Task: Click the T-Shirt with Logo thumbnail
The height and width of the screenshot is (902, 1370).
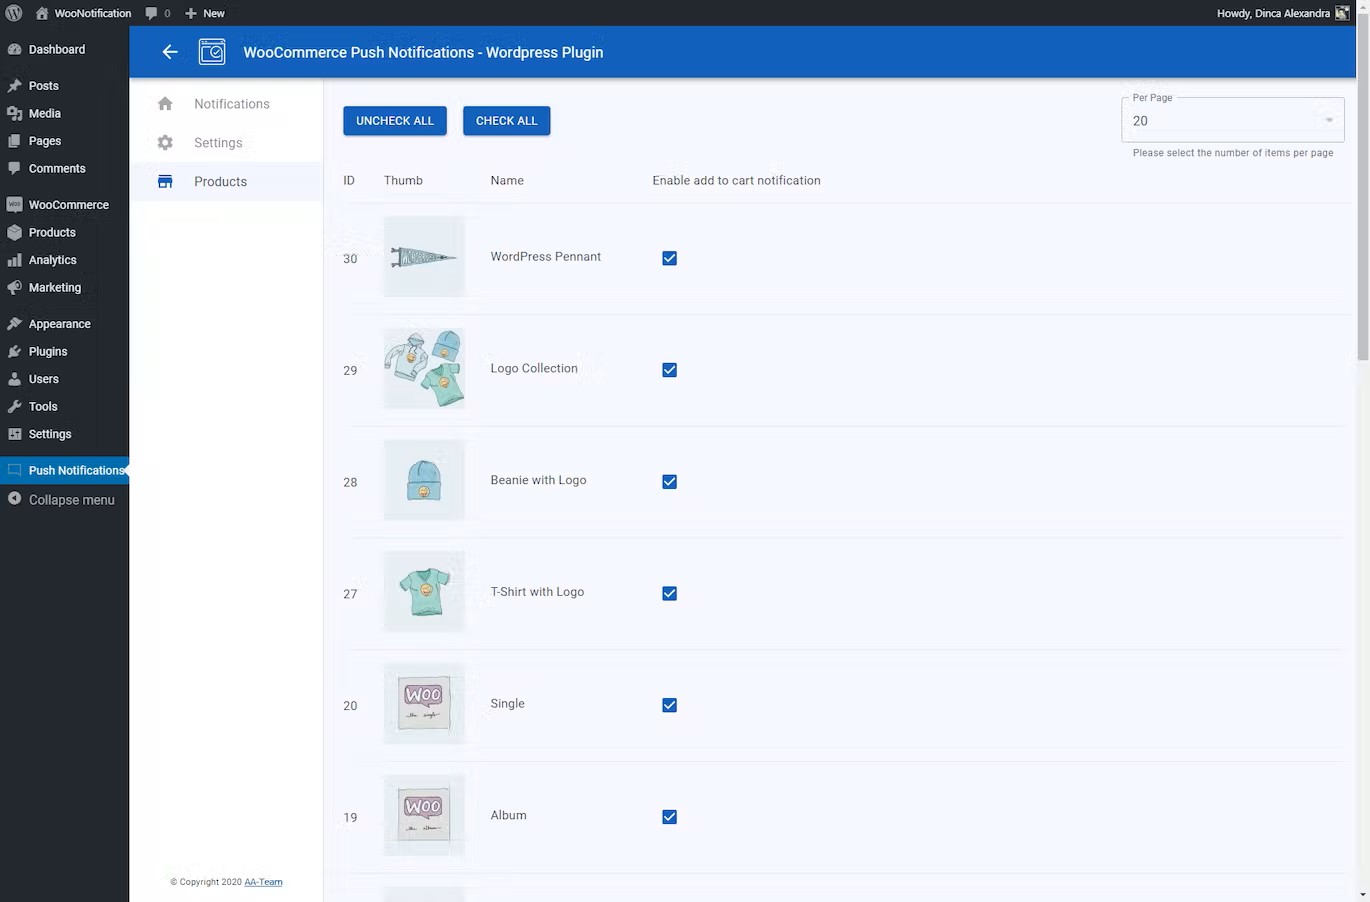Action: point(424,592)
